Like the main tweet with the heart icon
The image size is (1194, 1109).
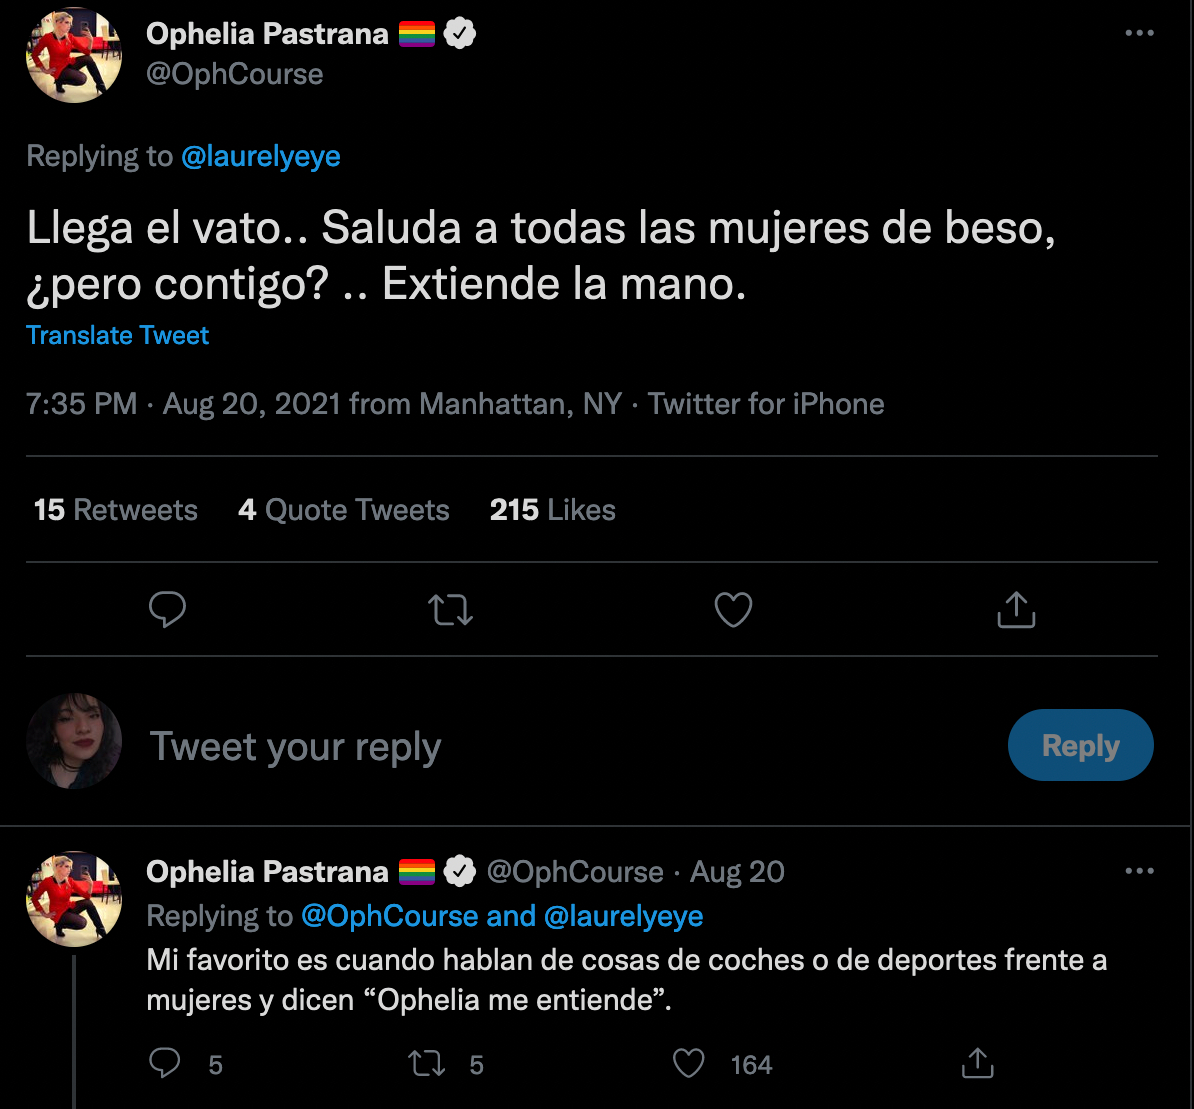click(733, 609)
